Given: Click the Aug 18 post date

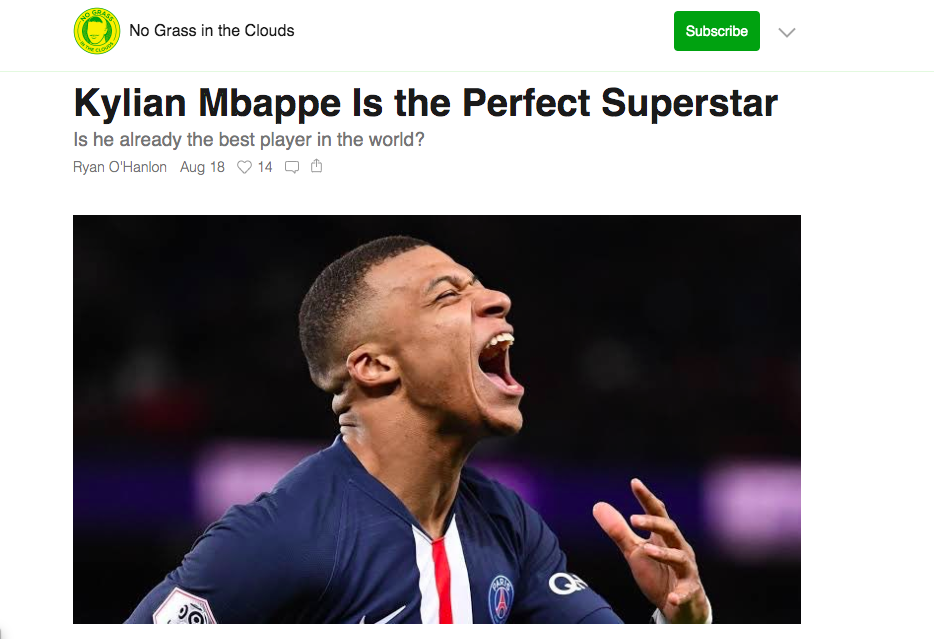Looking at the screenshot, I should click(202, 167).
